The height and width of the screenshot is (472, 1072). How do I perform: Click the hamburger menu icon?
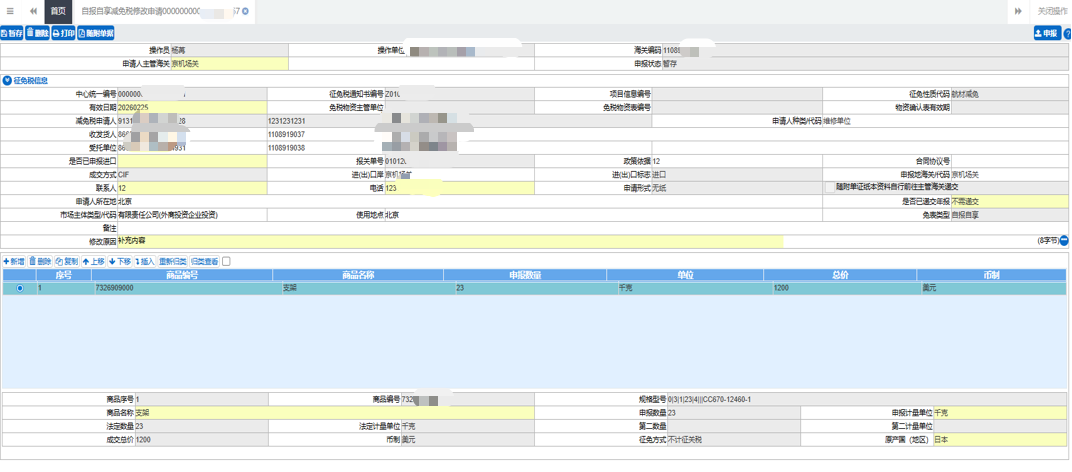pyautogui.click(x=9, y=11)
